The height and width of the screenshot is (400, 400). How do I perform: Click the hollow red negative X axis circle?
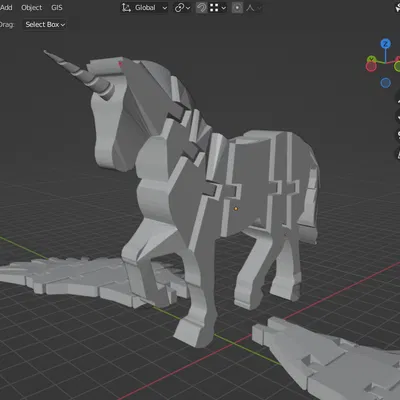pyautogui.click(x=371, y=66)
